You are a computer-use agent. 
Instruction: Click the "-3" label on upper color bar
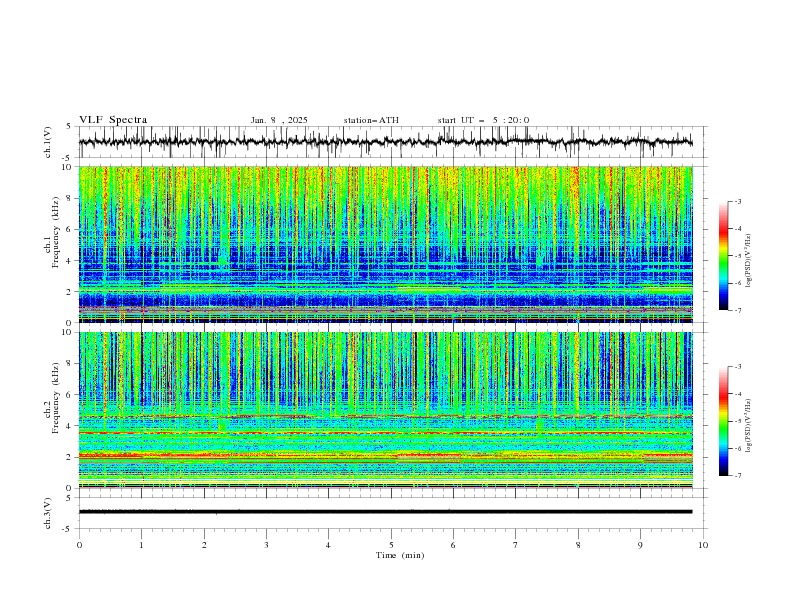737,201
